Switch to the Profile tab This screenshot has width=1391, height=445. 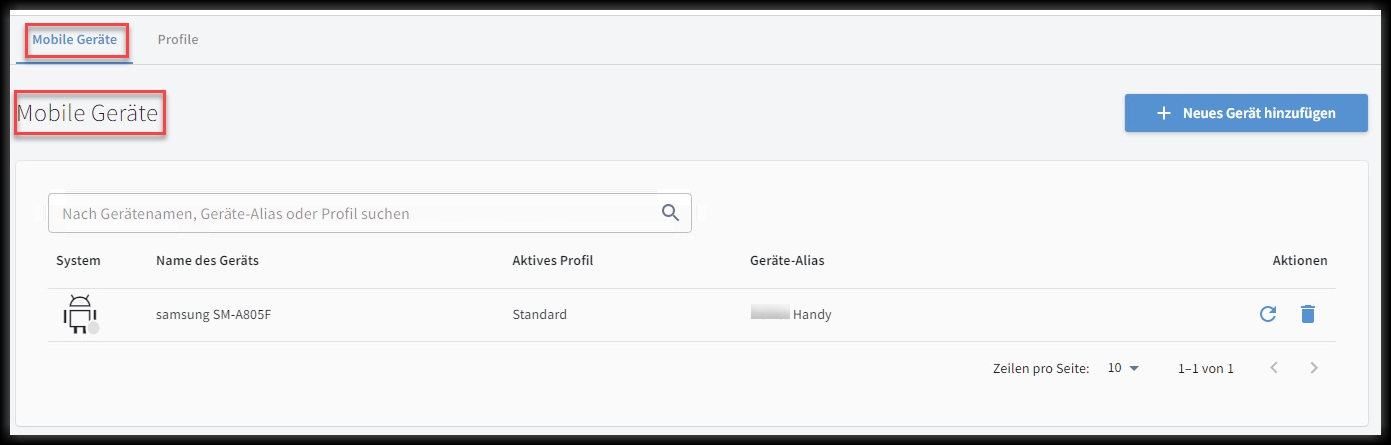point(178,40)
